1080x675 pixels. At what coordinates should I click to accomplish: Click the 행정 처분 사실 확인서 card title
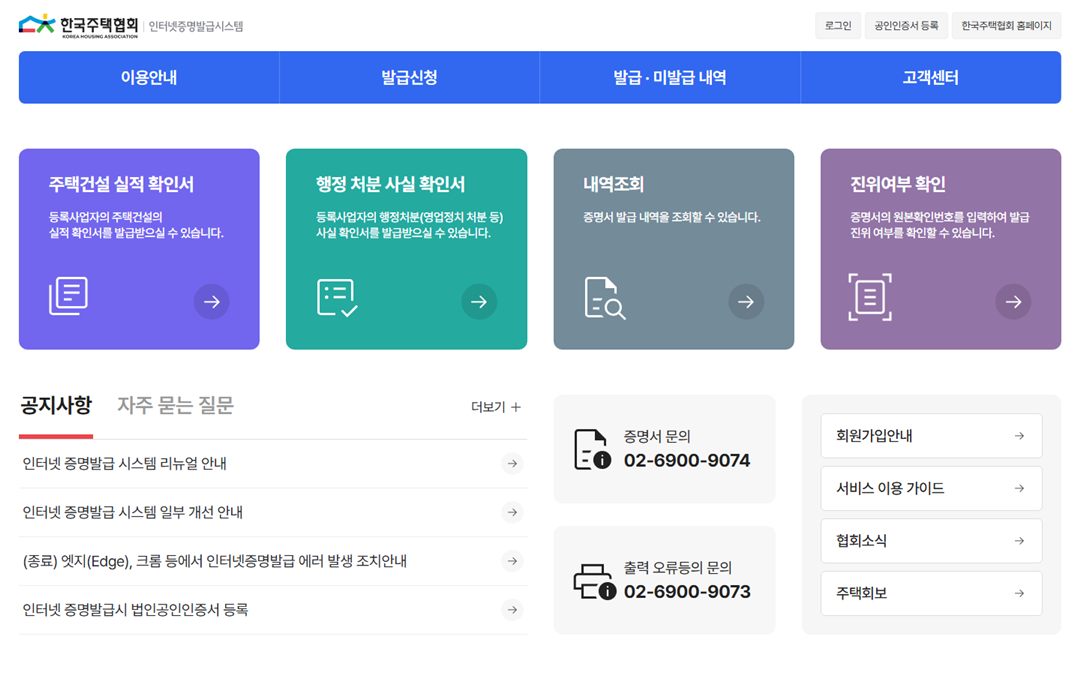[391, 184]
